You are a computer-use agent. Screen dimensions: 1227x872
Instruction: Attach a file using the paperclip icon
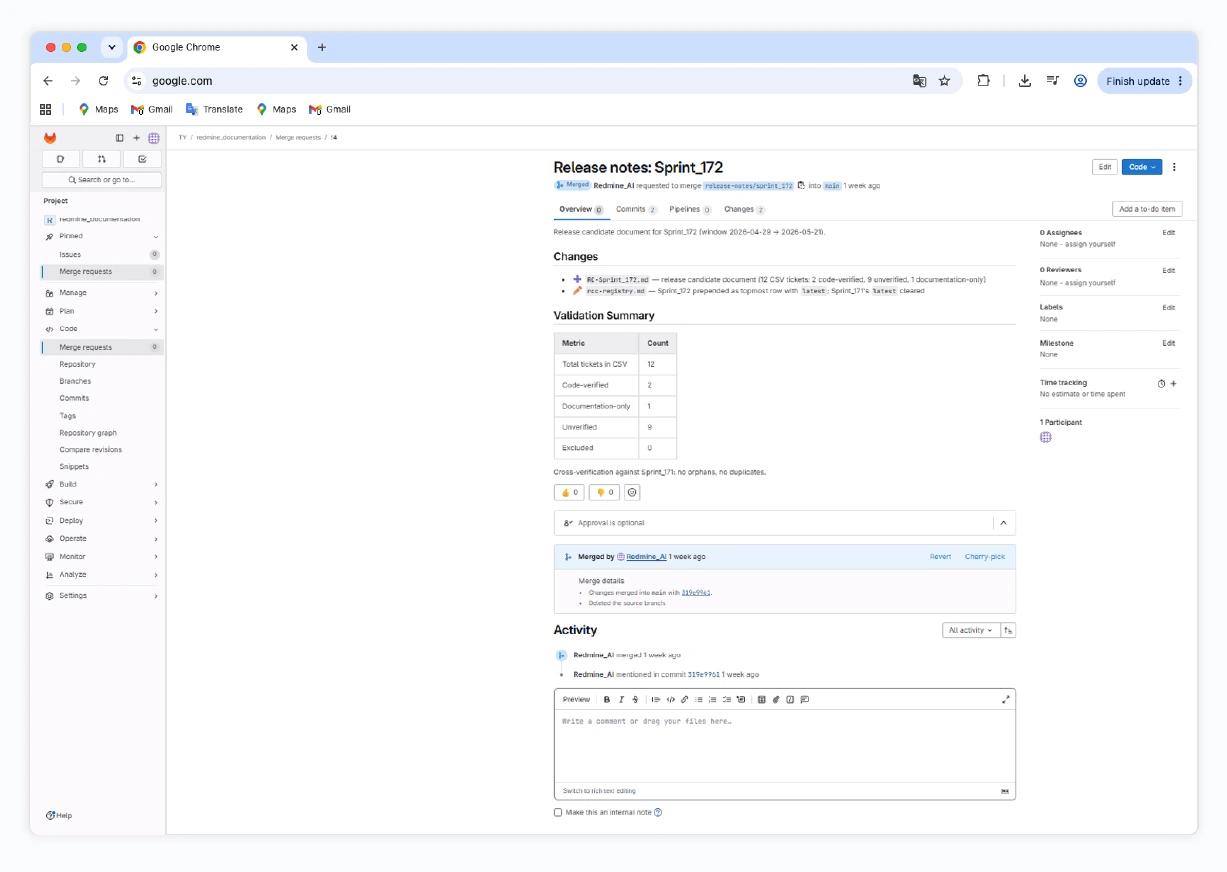click(775, 699)
